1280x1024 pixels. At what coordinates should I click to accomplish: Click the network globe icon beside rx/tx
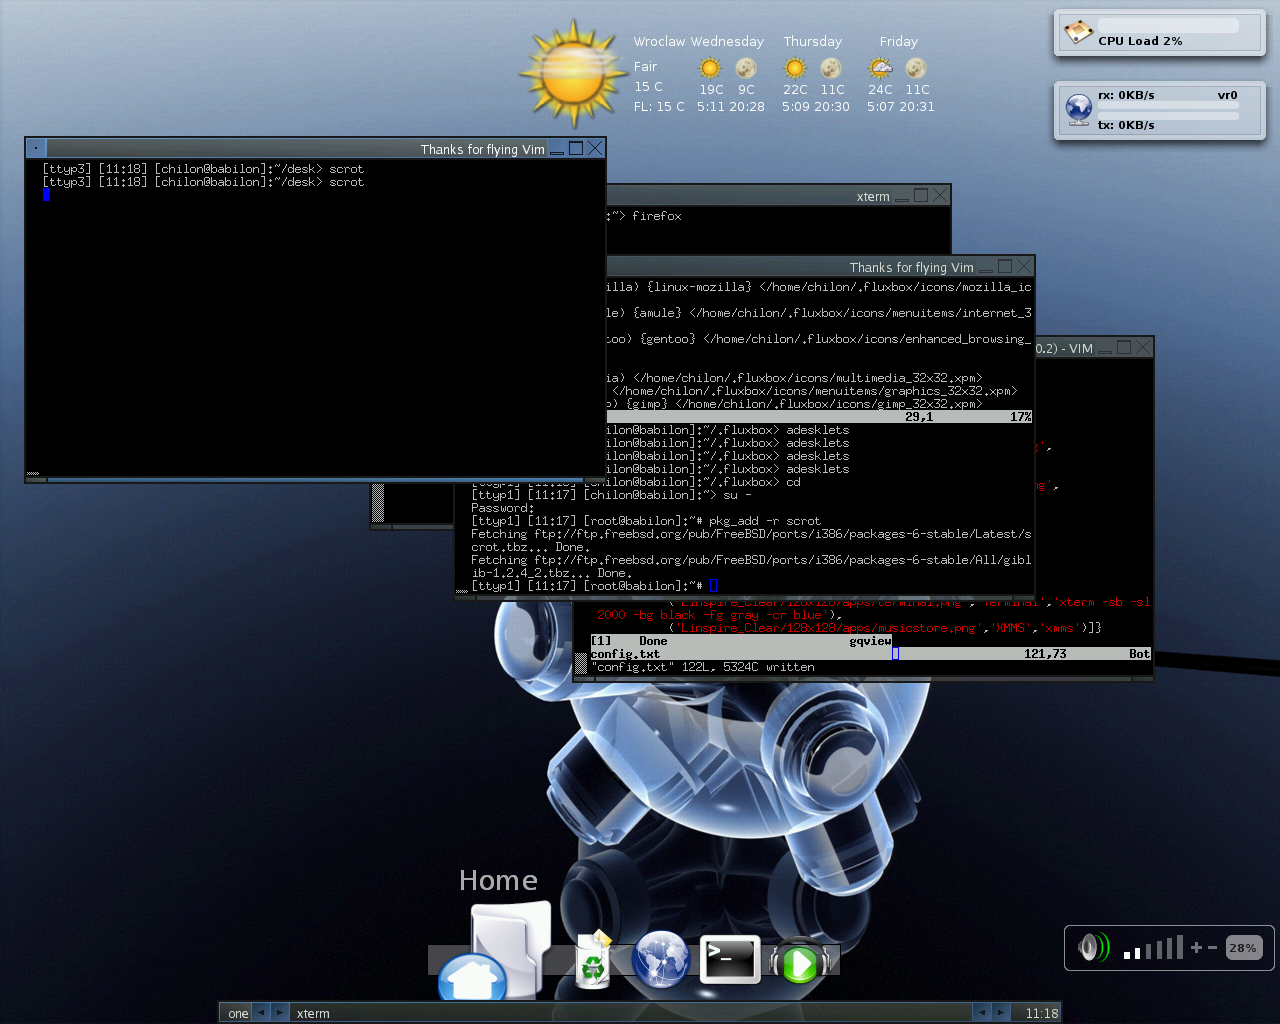[x=1078, y=109]
